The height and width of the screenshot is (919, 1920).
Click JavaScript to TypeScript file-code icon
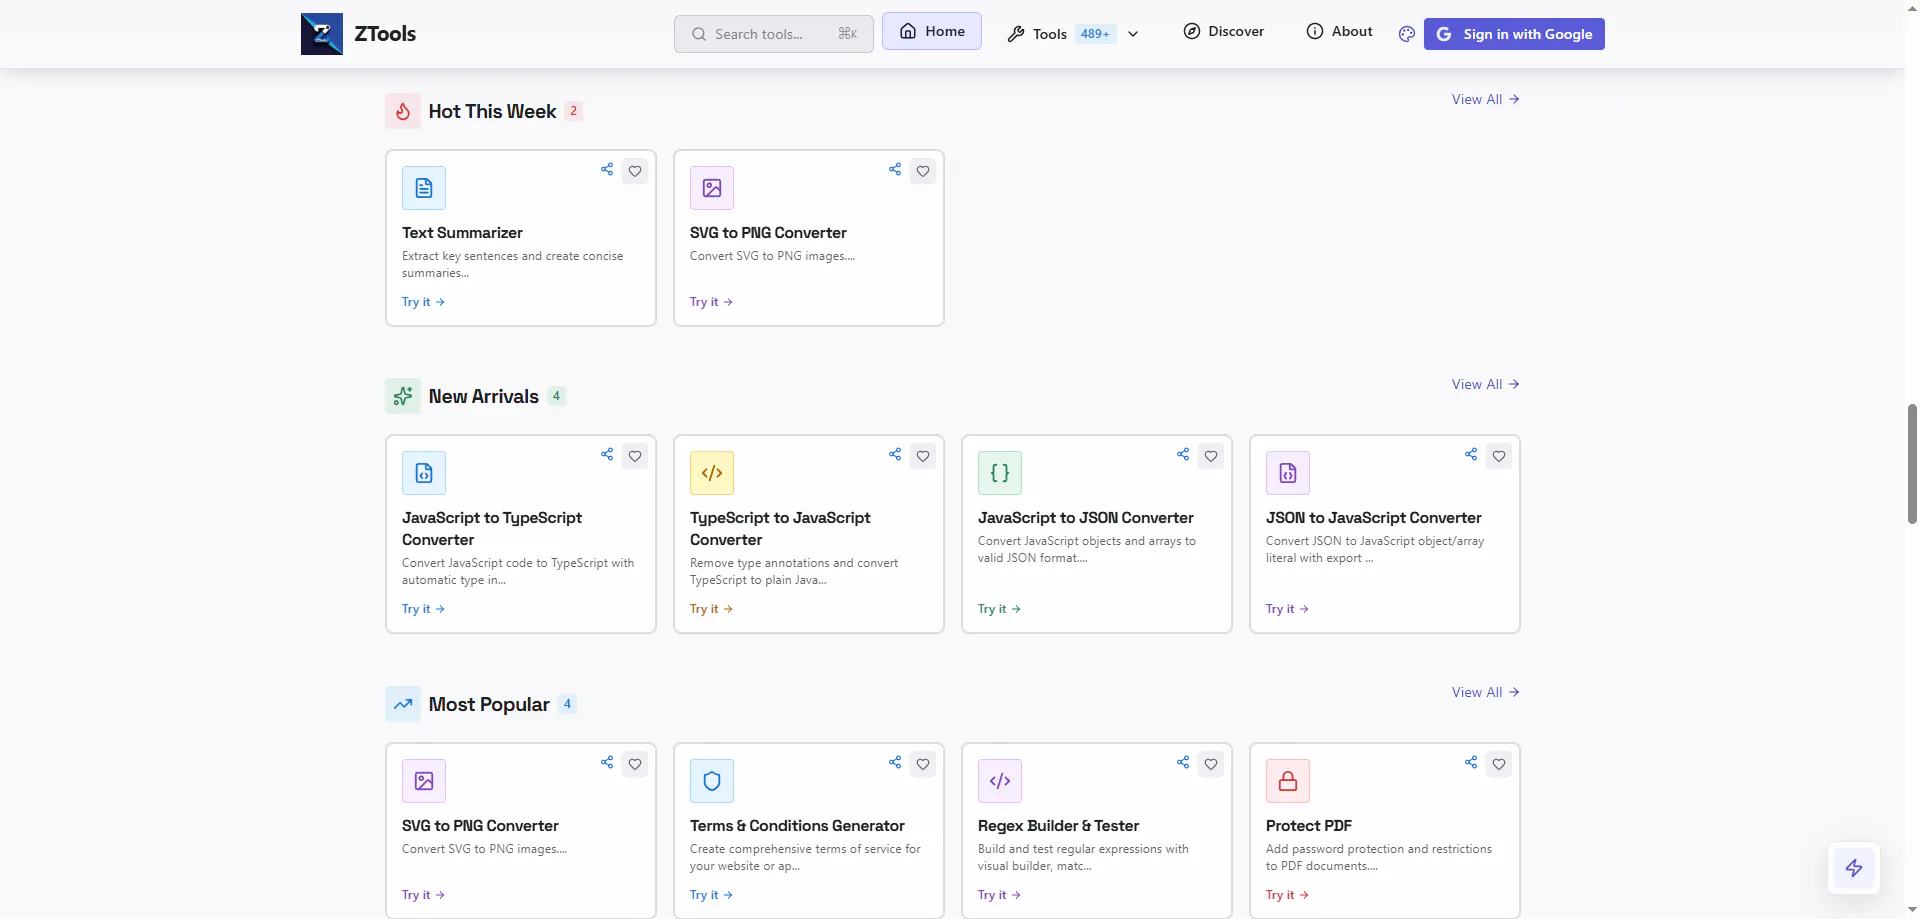[x=424, y=473]
